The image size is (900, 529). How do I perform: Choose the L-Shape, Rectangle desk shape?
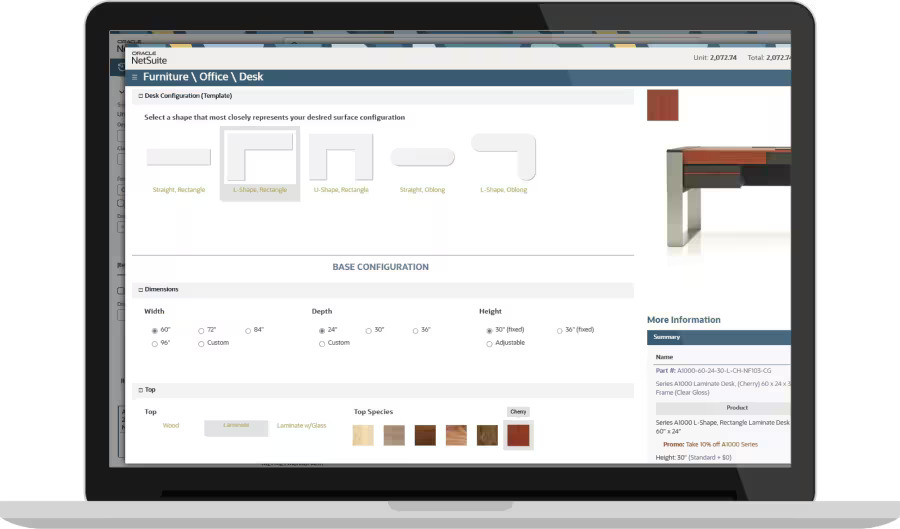tap(260, 164)
